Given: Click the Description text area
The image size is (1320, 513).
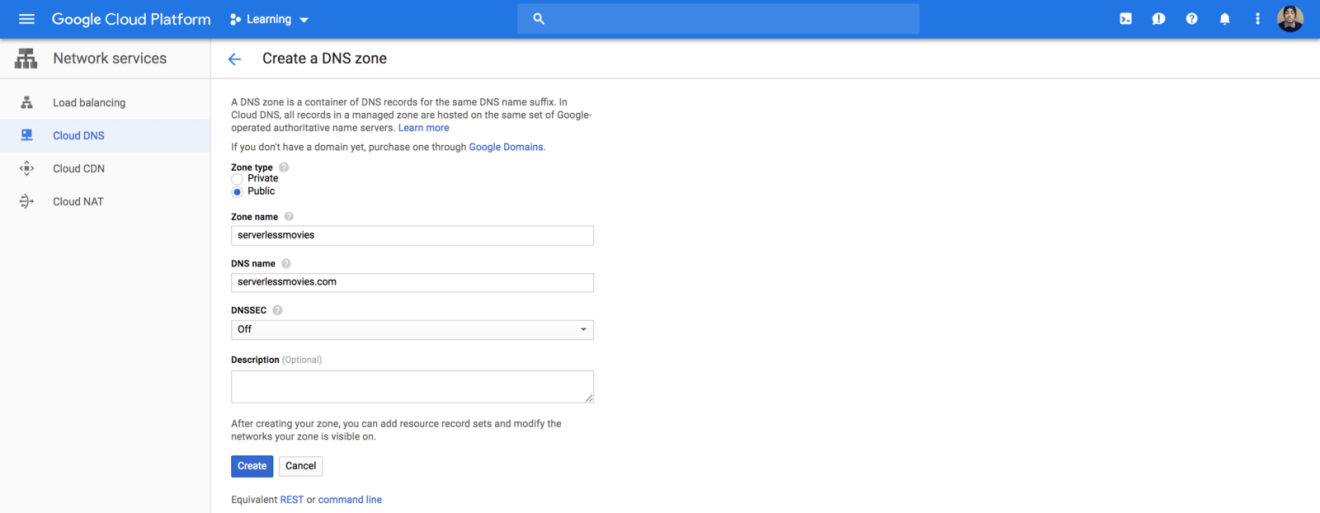Looking at the screenshot, I should [x=412, y=387].
